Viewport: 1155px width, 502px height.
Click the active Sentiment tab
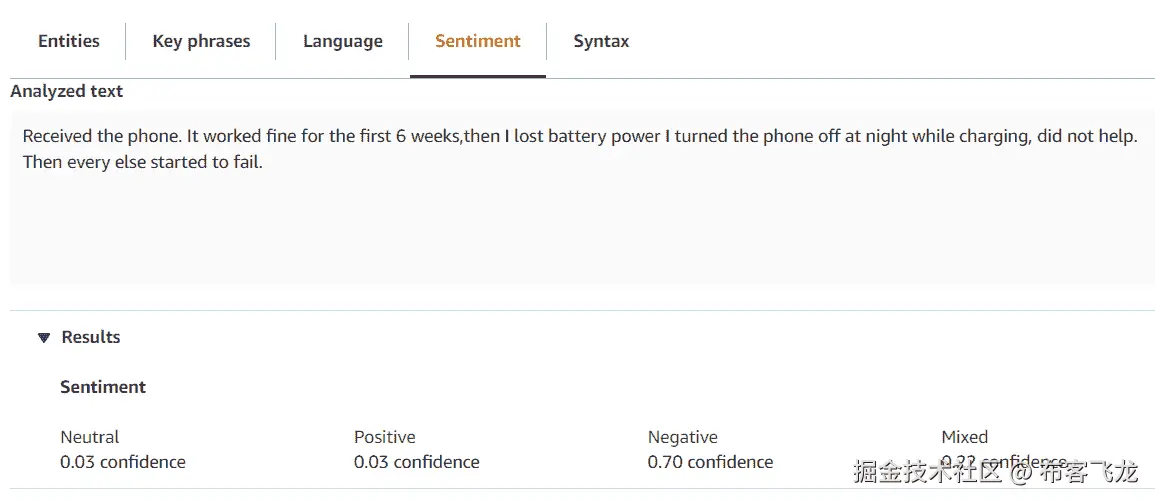[478, 41]
